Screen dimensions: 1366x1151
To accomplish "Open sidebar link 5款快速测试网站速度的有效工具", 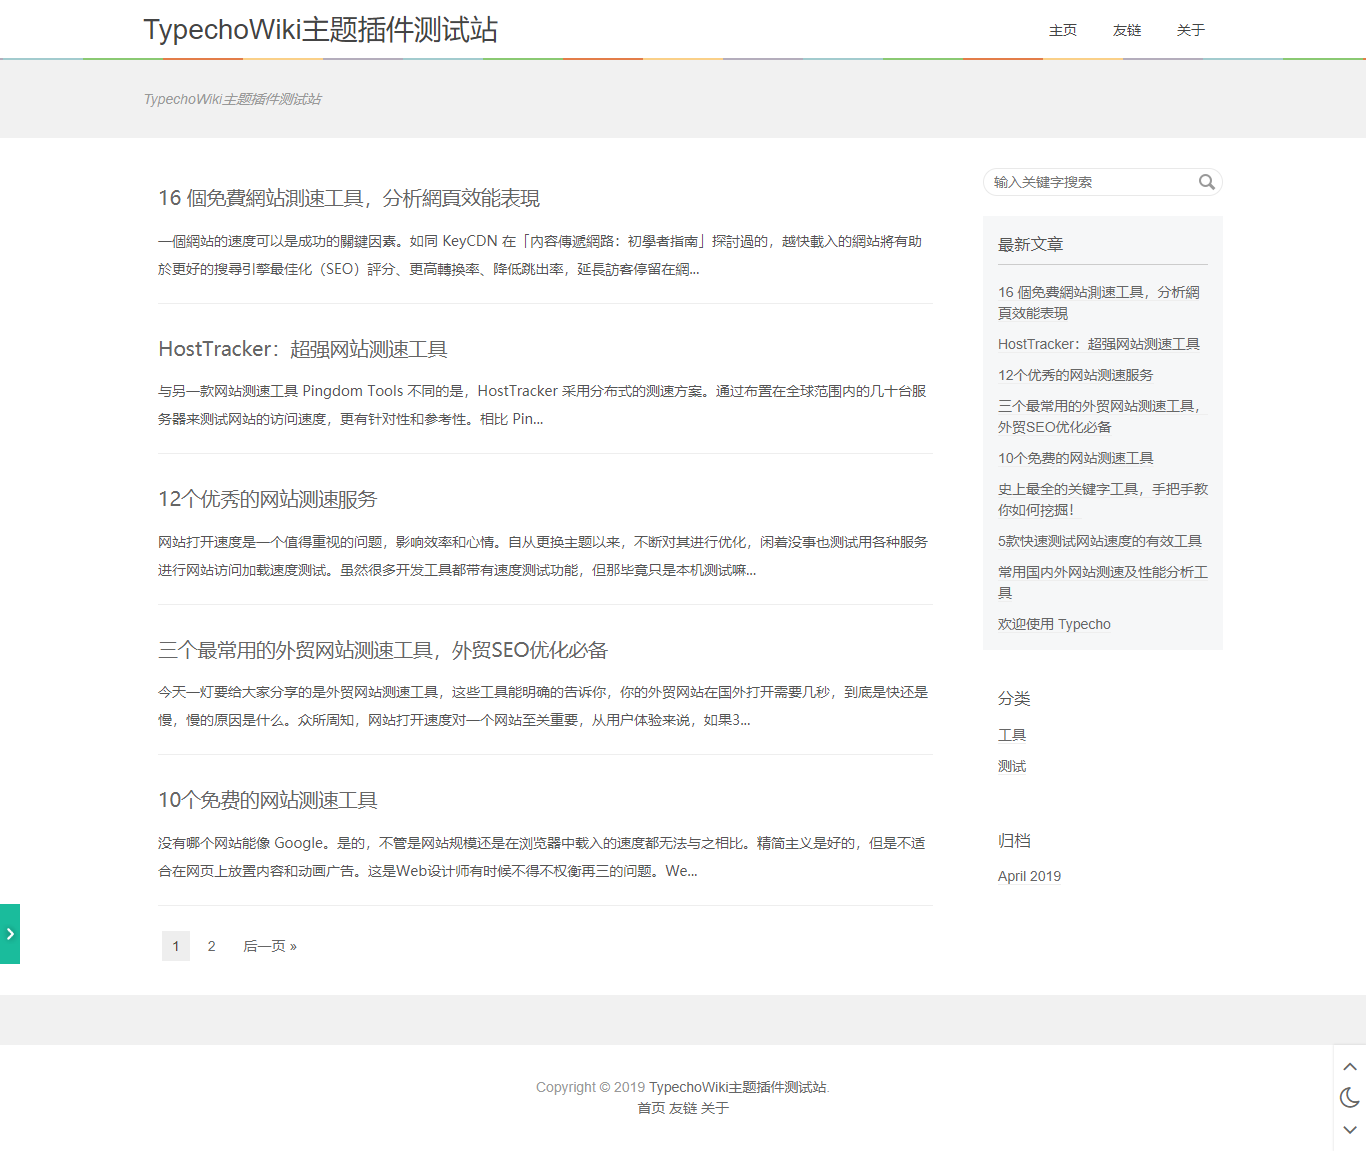I will point(1100,541).
